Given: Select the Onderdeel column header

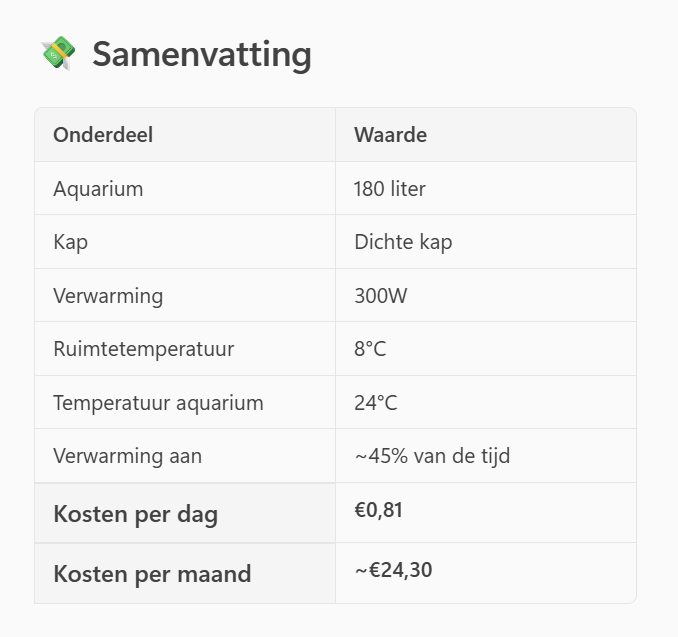Looking at the screenshot, I should 103,135.
